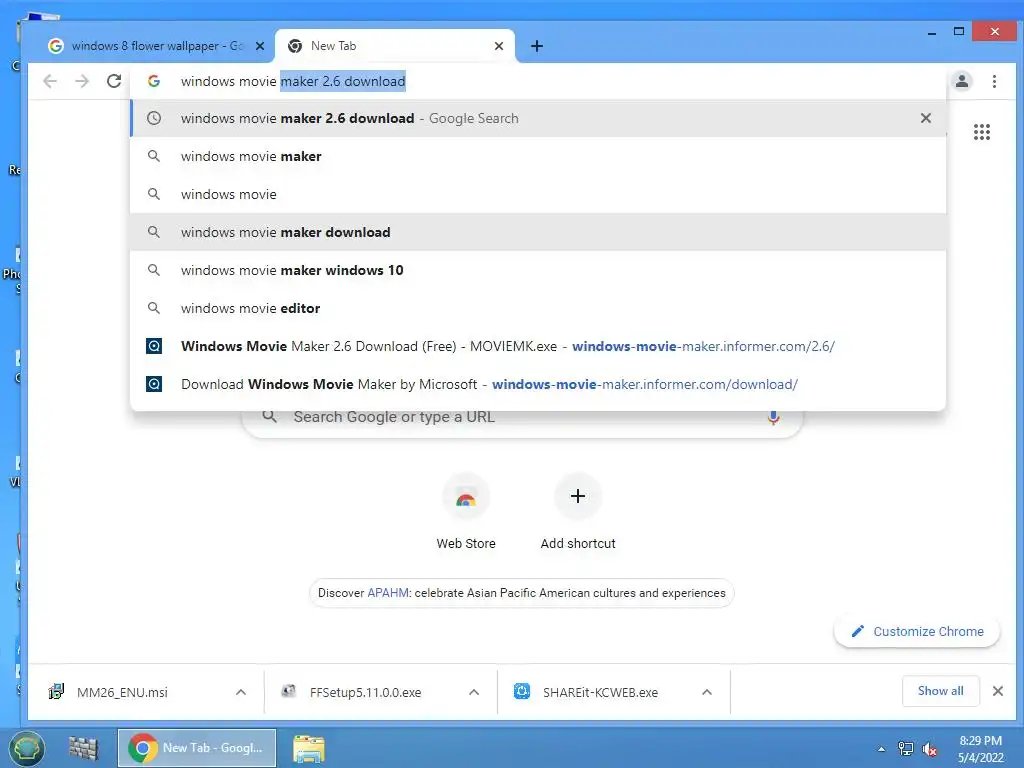Screen dimensions: 1024x768
Task: Open windows-movie-maker.informer.com/2.6/ suggestion
Action: click(x=538, y=346)
